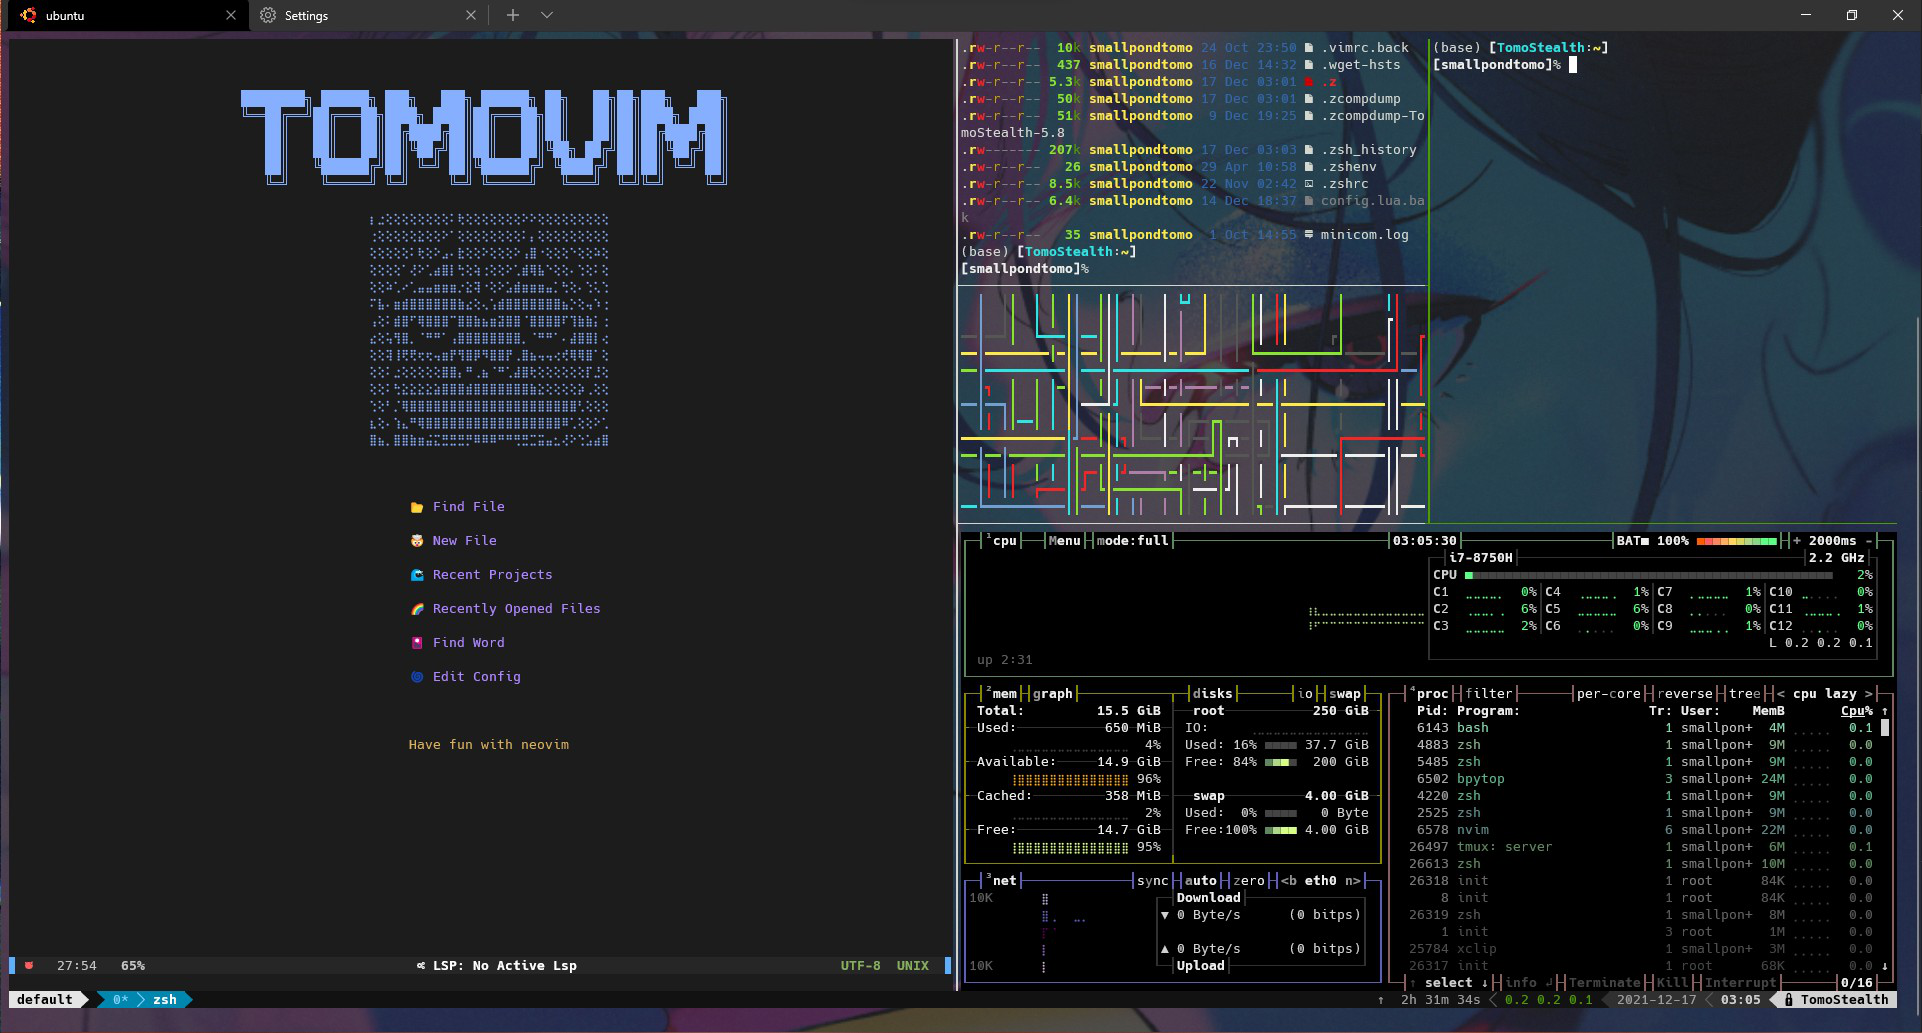
Task: Toggle zero in btop net panel
Action: tap(1249, 881)
